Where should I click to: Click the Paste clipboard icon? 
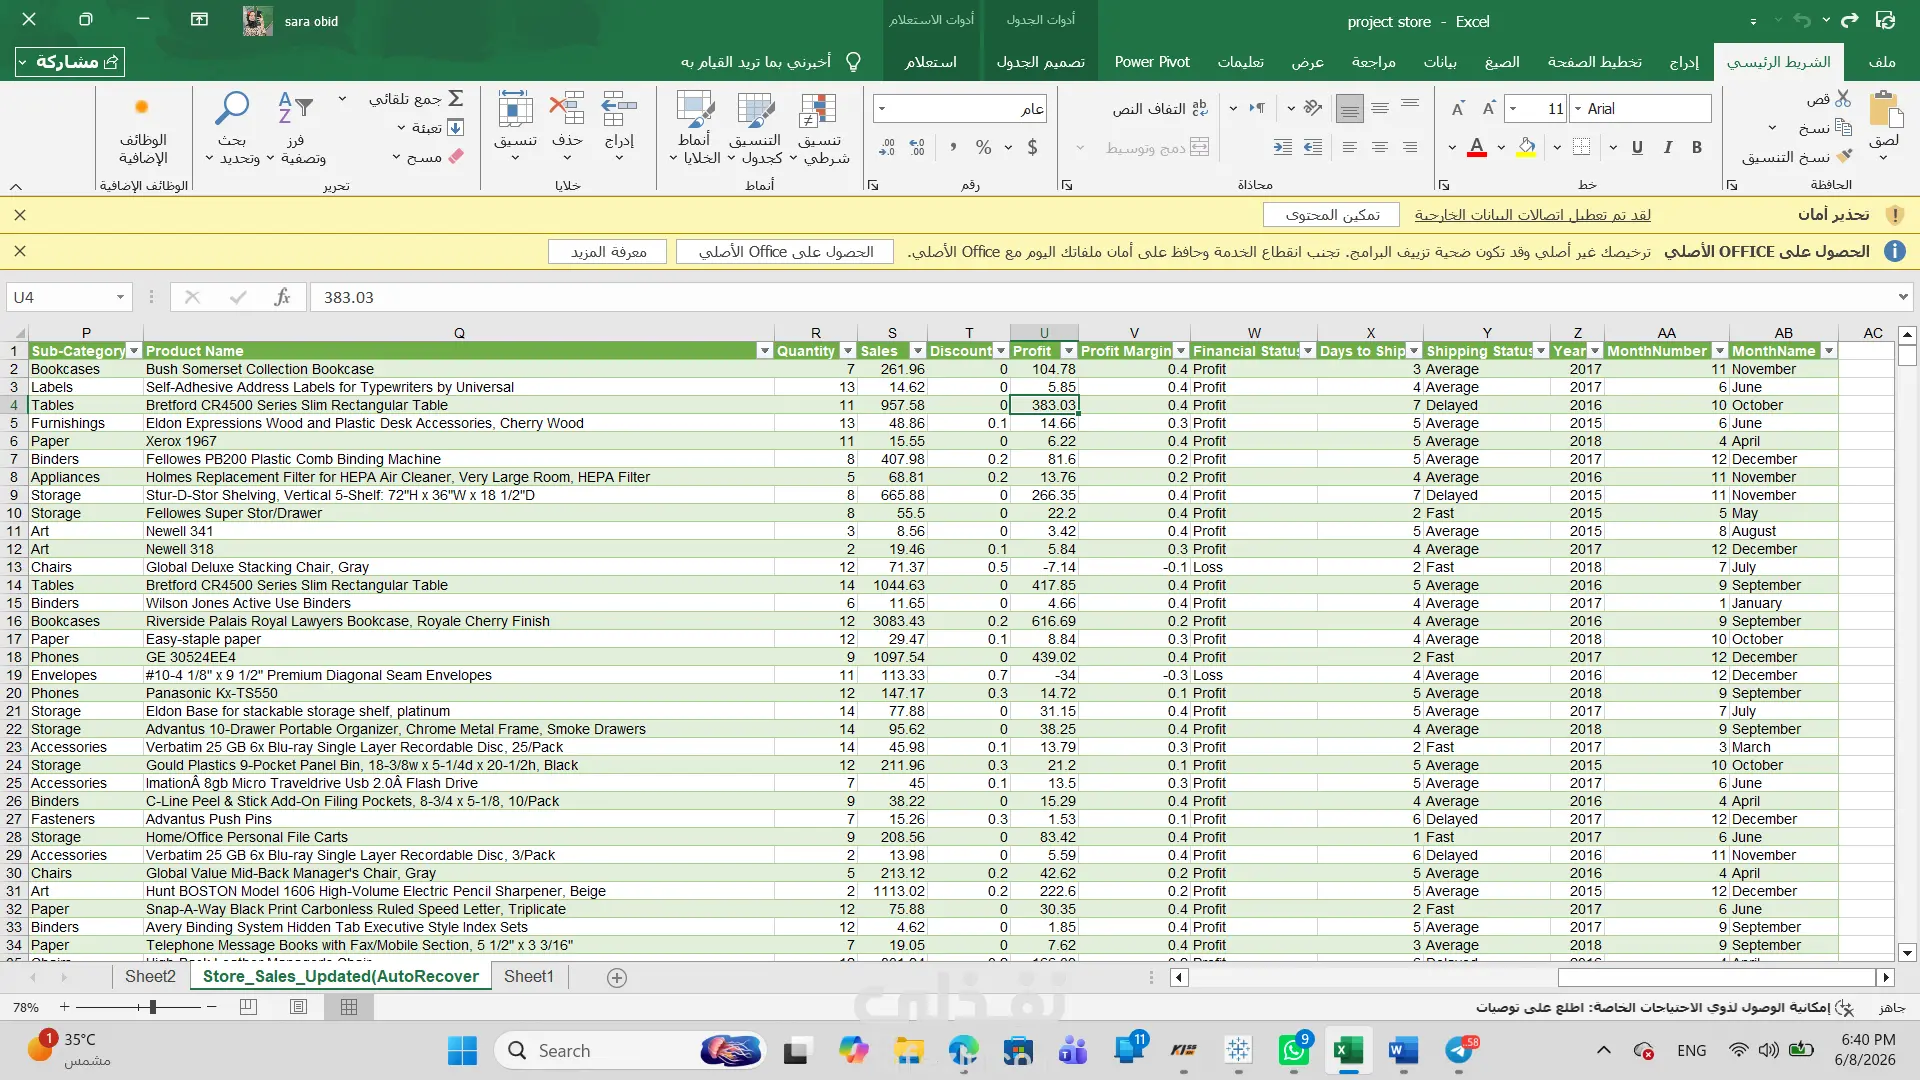(x=1884, y=109)
